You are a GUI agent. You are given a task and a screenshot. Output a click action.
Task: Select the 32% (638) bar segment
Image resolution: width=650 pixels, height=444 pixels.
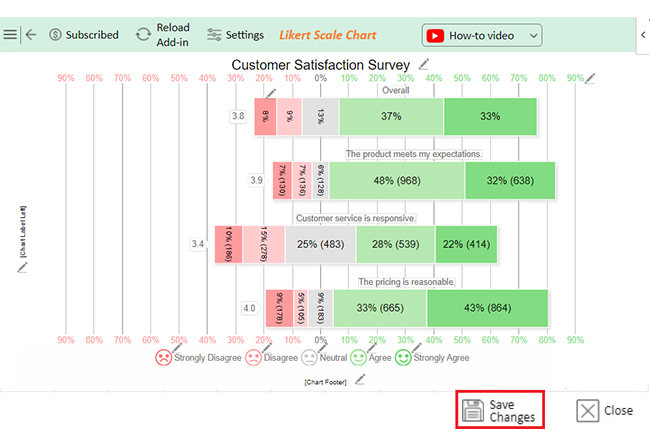(510, 180)
